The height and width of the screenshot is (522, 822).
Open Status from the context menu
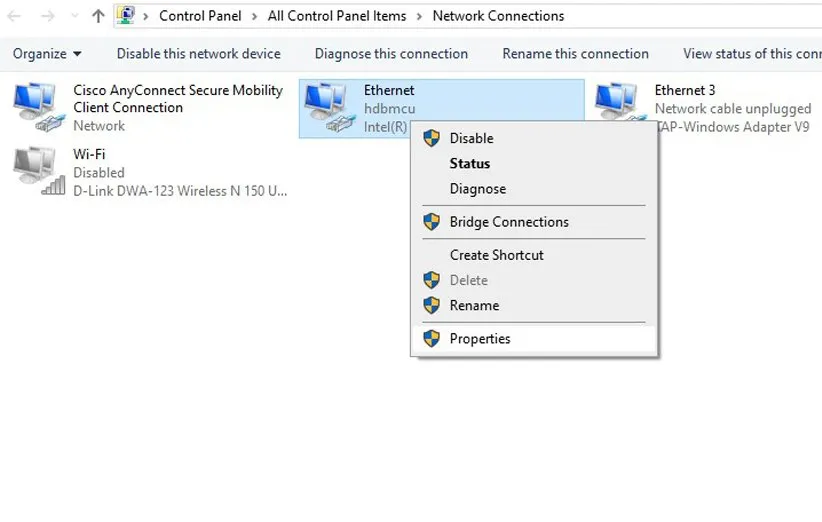(x=470, y=164)
